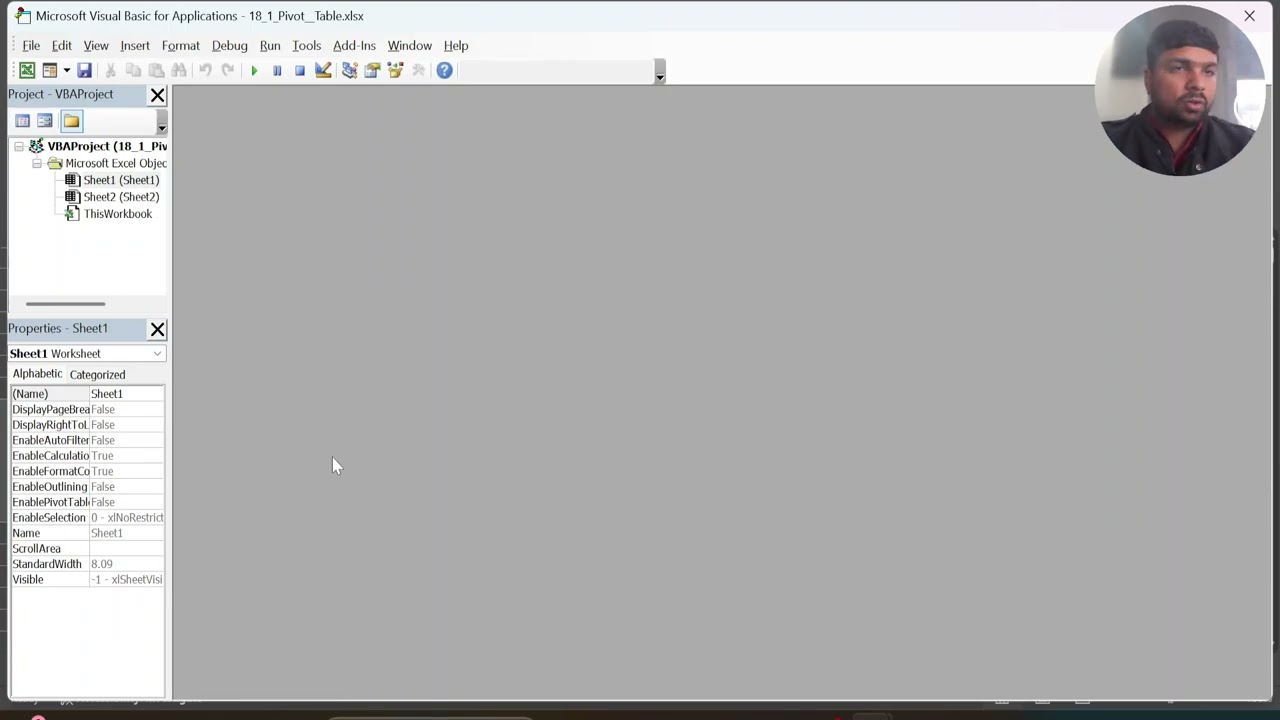The height and width of the screenshot is (720, 1280).
Task: Click the (Name) property value Sheet1
Action: (x=127, y=394)
